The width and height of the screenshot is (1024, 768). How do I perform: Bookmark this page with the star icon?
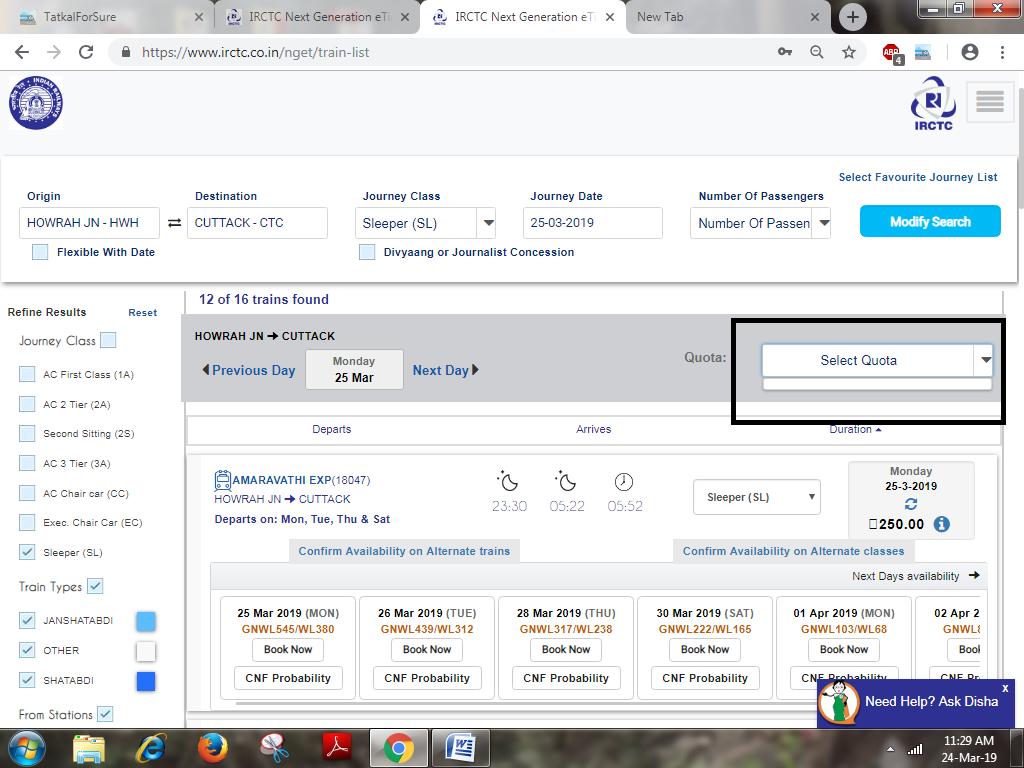(848, 52)
